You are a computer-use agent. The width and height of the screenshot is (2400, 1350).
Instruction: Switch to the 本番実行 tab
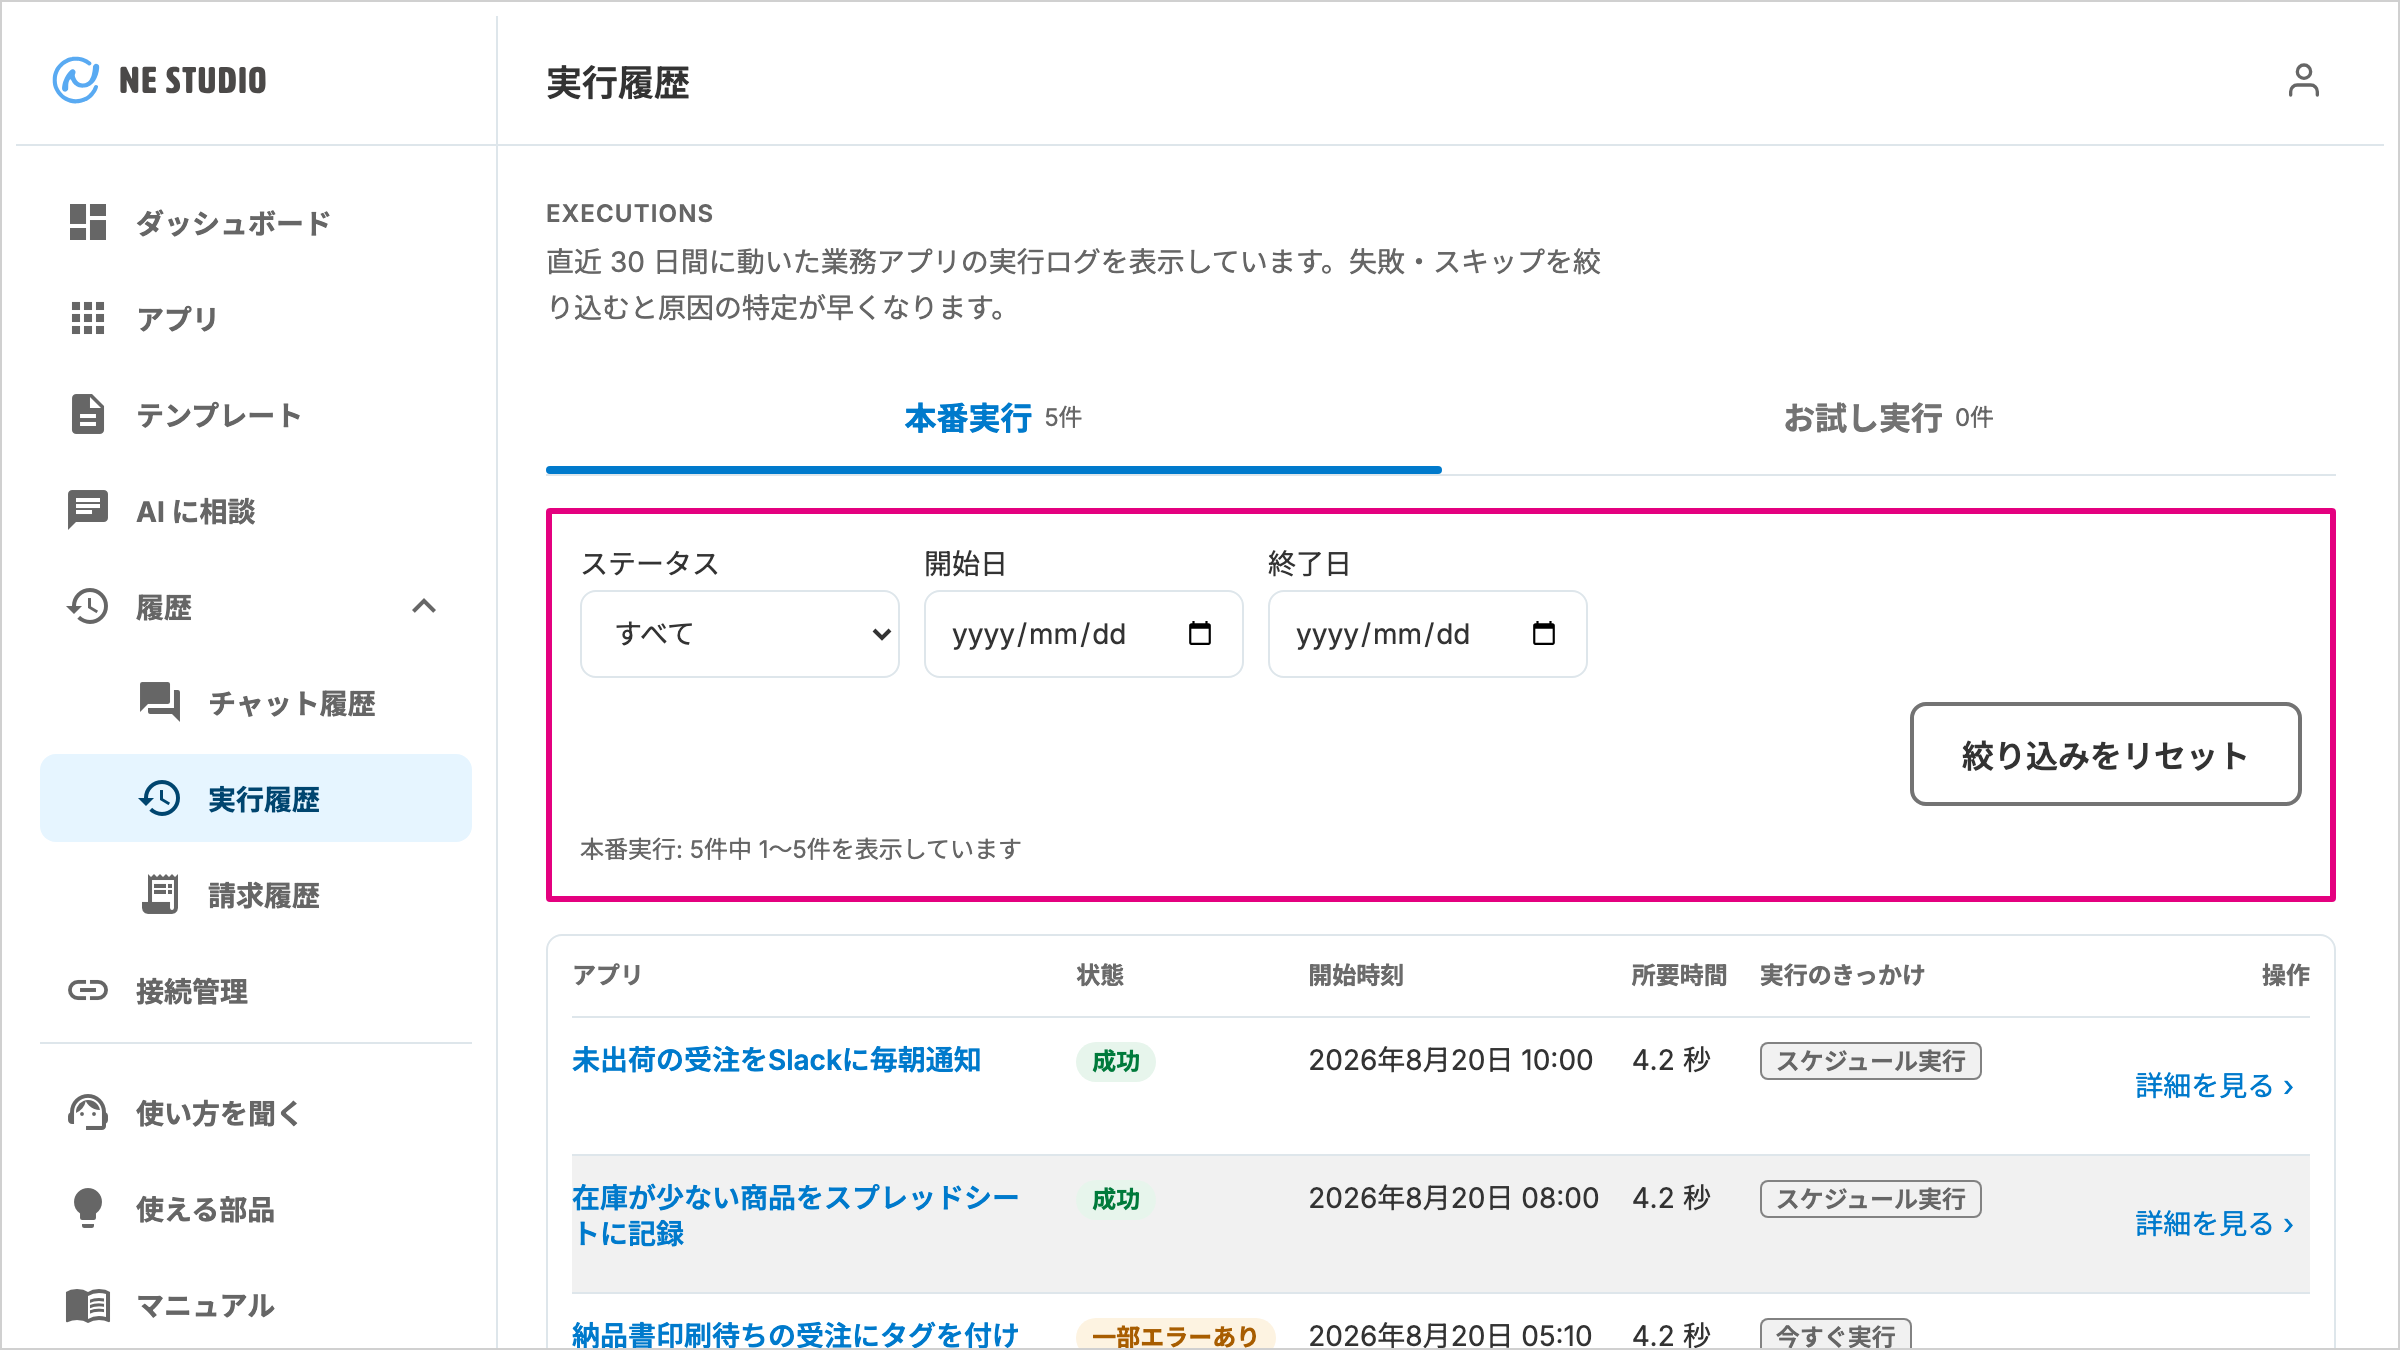coord(993,418)
